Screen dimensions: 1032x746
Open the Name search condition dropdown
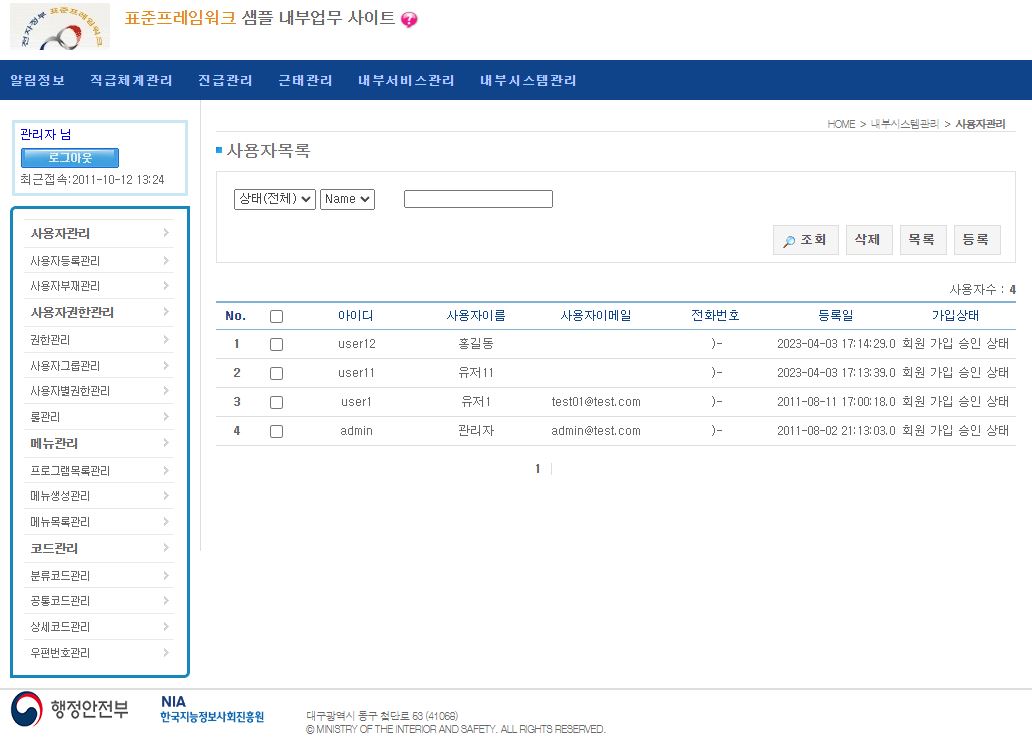[x=347, y=199]
